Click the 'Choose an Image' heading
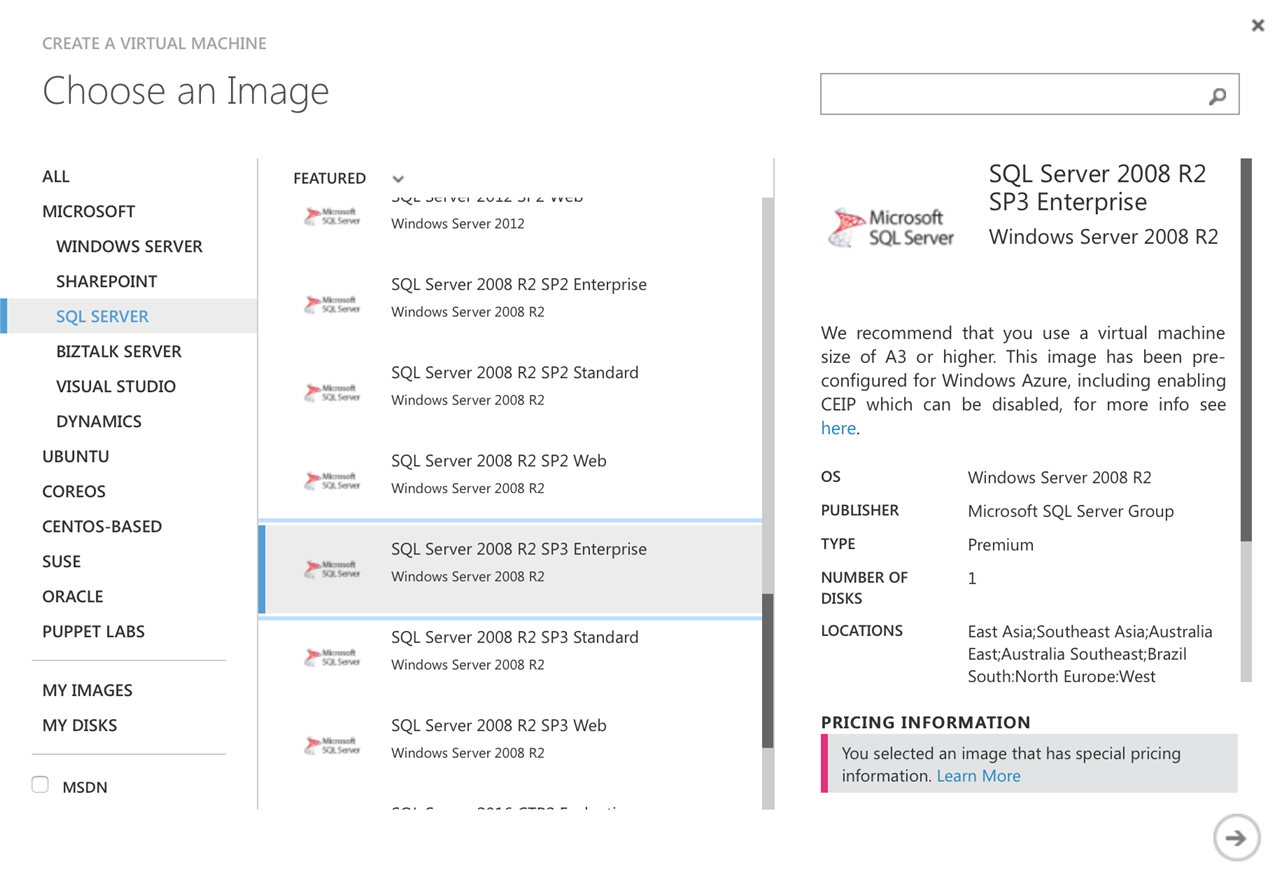The height and width of the screenshot is (892, 1279). [x=186, y=91]
